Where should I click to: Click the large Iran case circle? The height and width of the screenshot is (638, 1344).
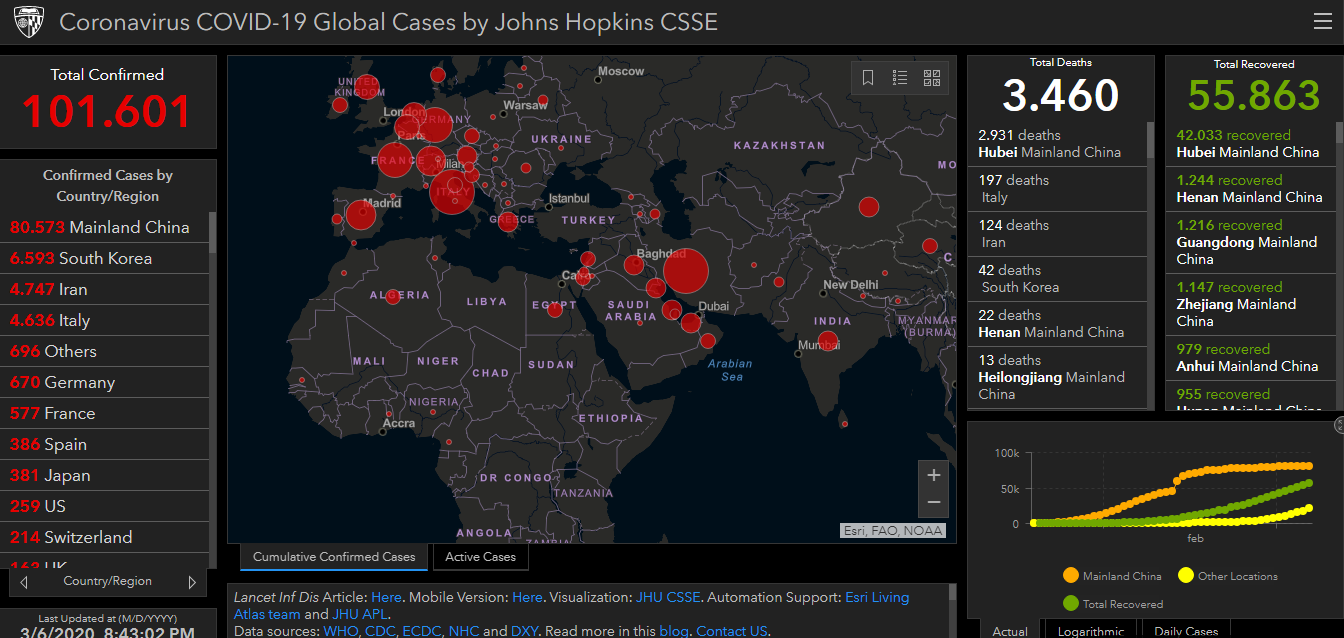point(685,272)
